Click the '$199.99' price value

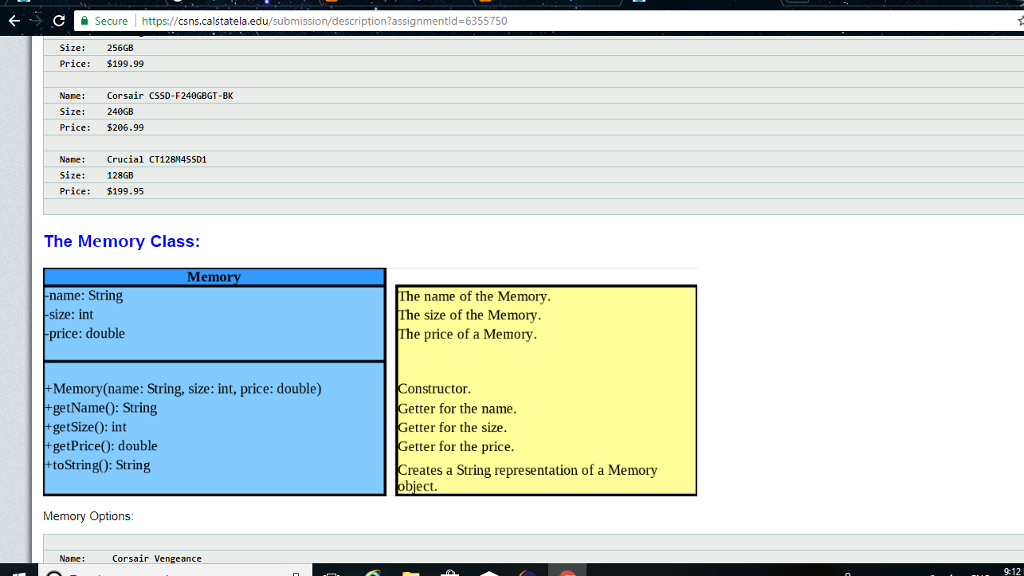[x=125, y=64]
